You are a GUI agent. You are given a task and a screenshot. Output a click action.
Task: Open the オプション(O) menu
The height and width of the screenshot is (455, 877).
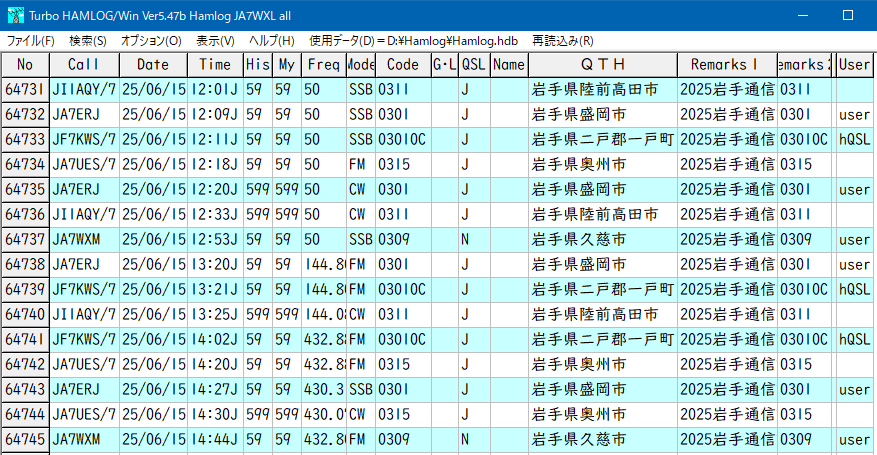click(x=151, y=41)
